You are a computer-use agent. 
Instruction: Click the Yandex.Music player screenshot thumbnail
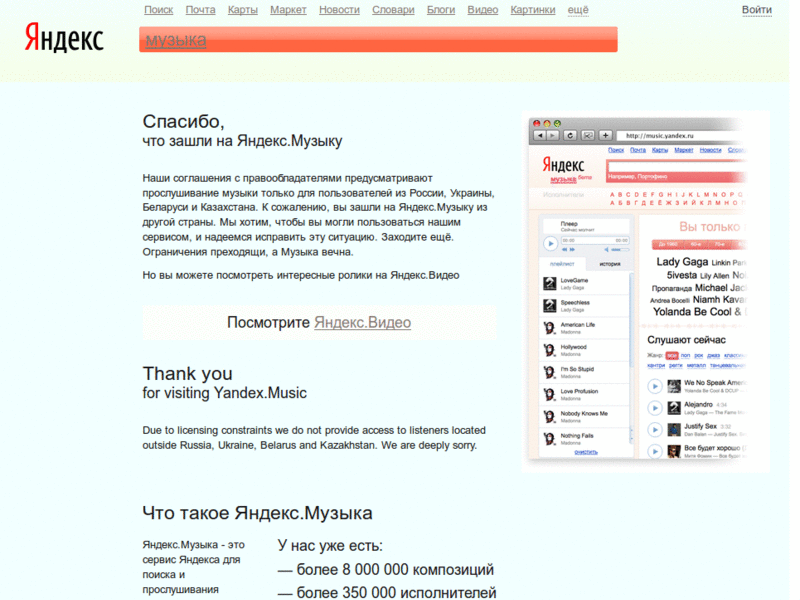point(645,291)
